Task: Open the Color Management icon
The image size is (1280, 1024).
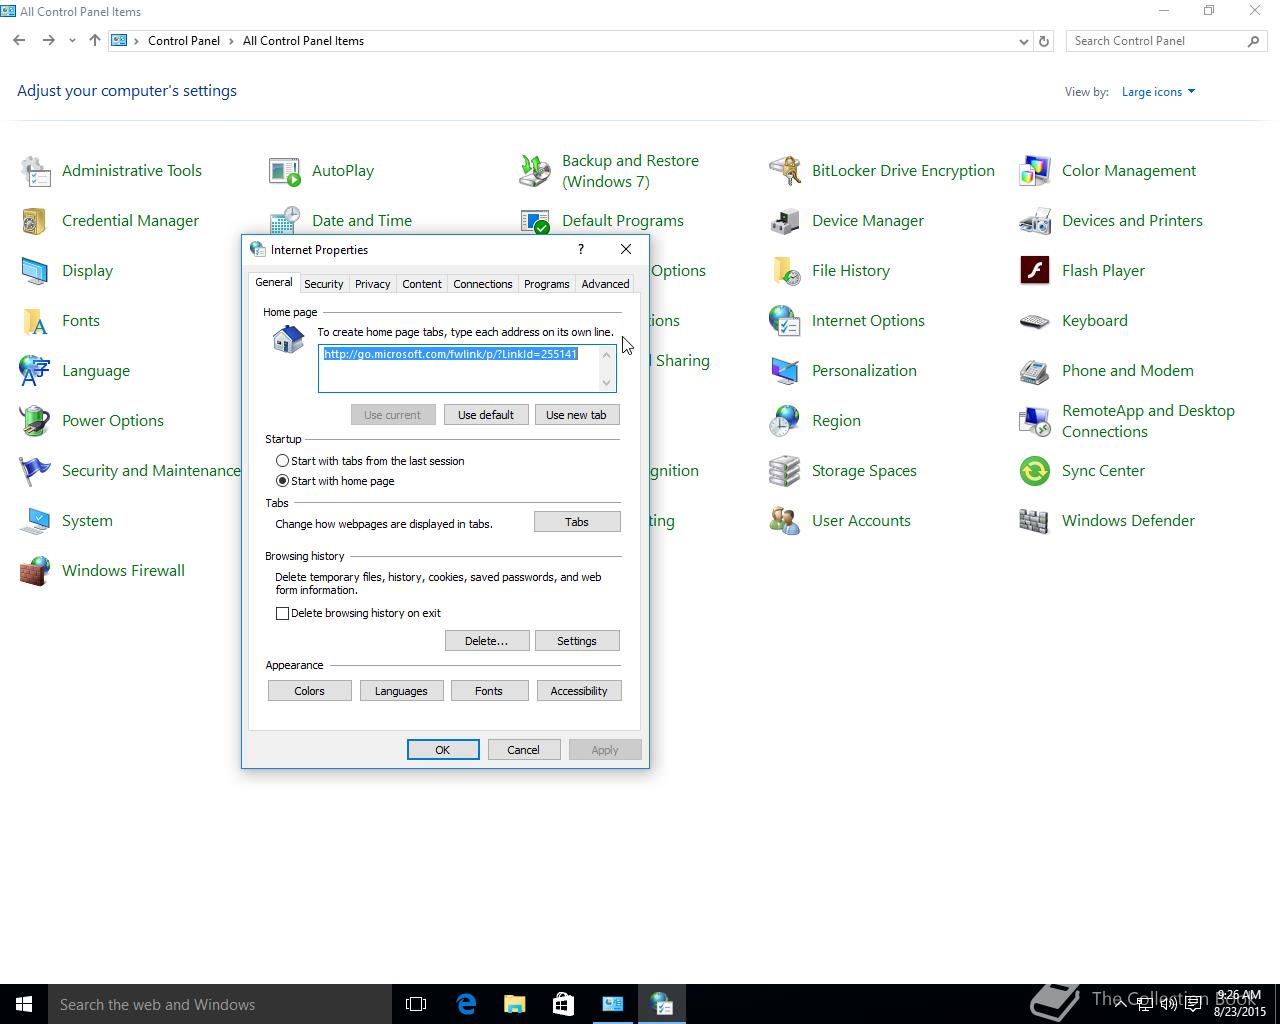Action: 1035,171
